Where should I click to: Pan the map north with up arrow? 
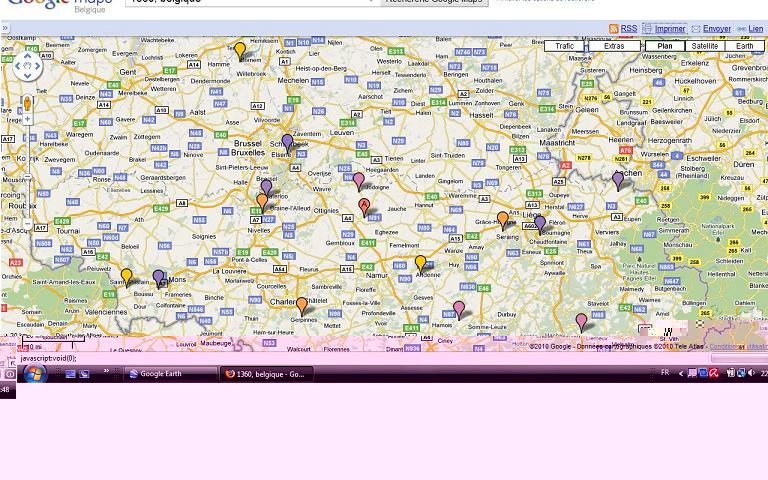coord(27,56)
